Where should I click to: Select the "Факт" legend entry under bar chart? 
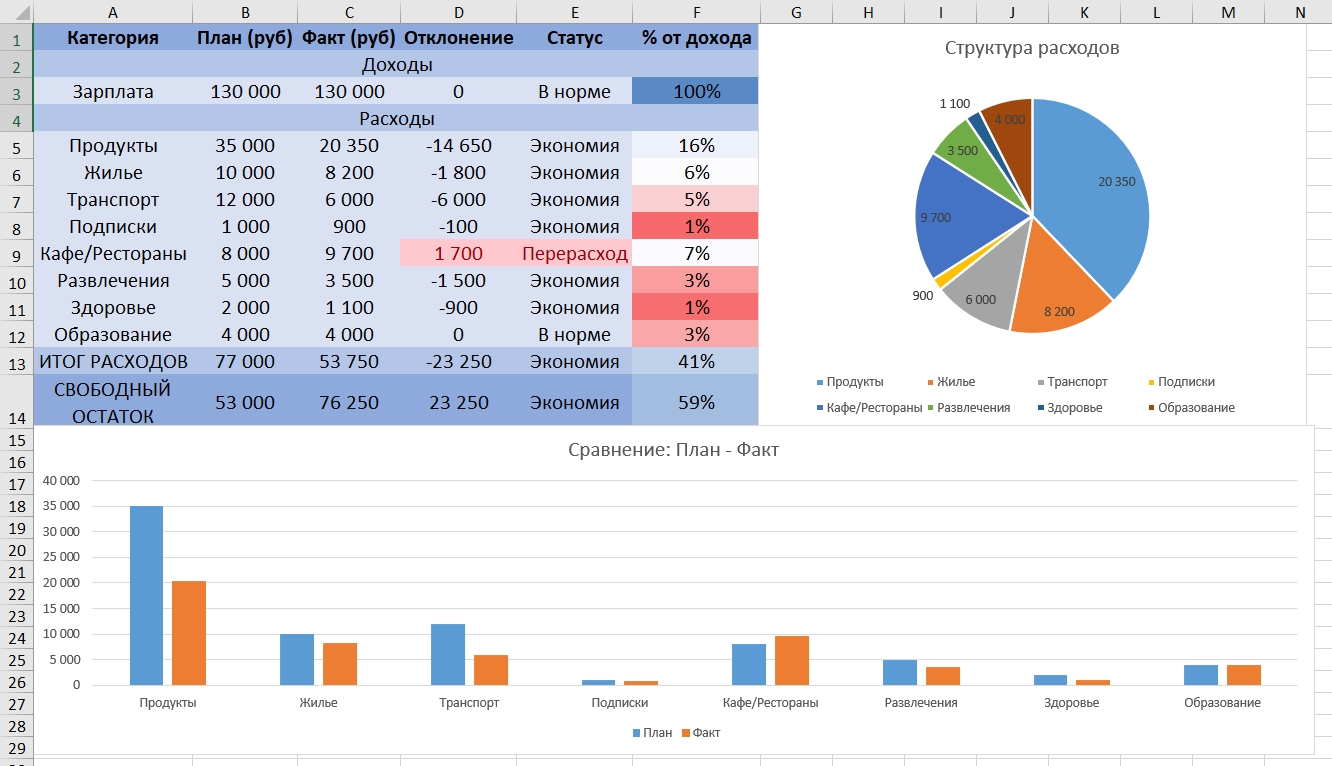(x=706, y=733)
